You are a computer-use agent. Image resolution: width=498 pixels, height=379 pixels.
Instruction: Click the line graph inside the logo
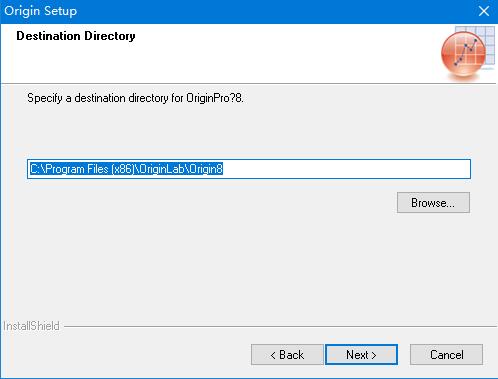click(466, 52)
